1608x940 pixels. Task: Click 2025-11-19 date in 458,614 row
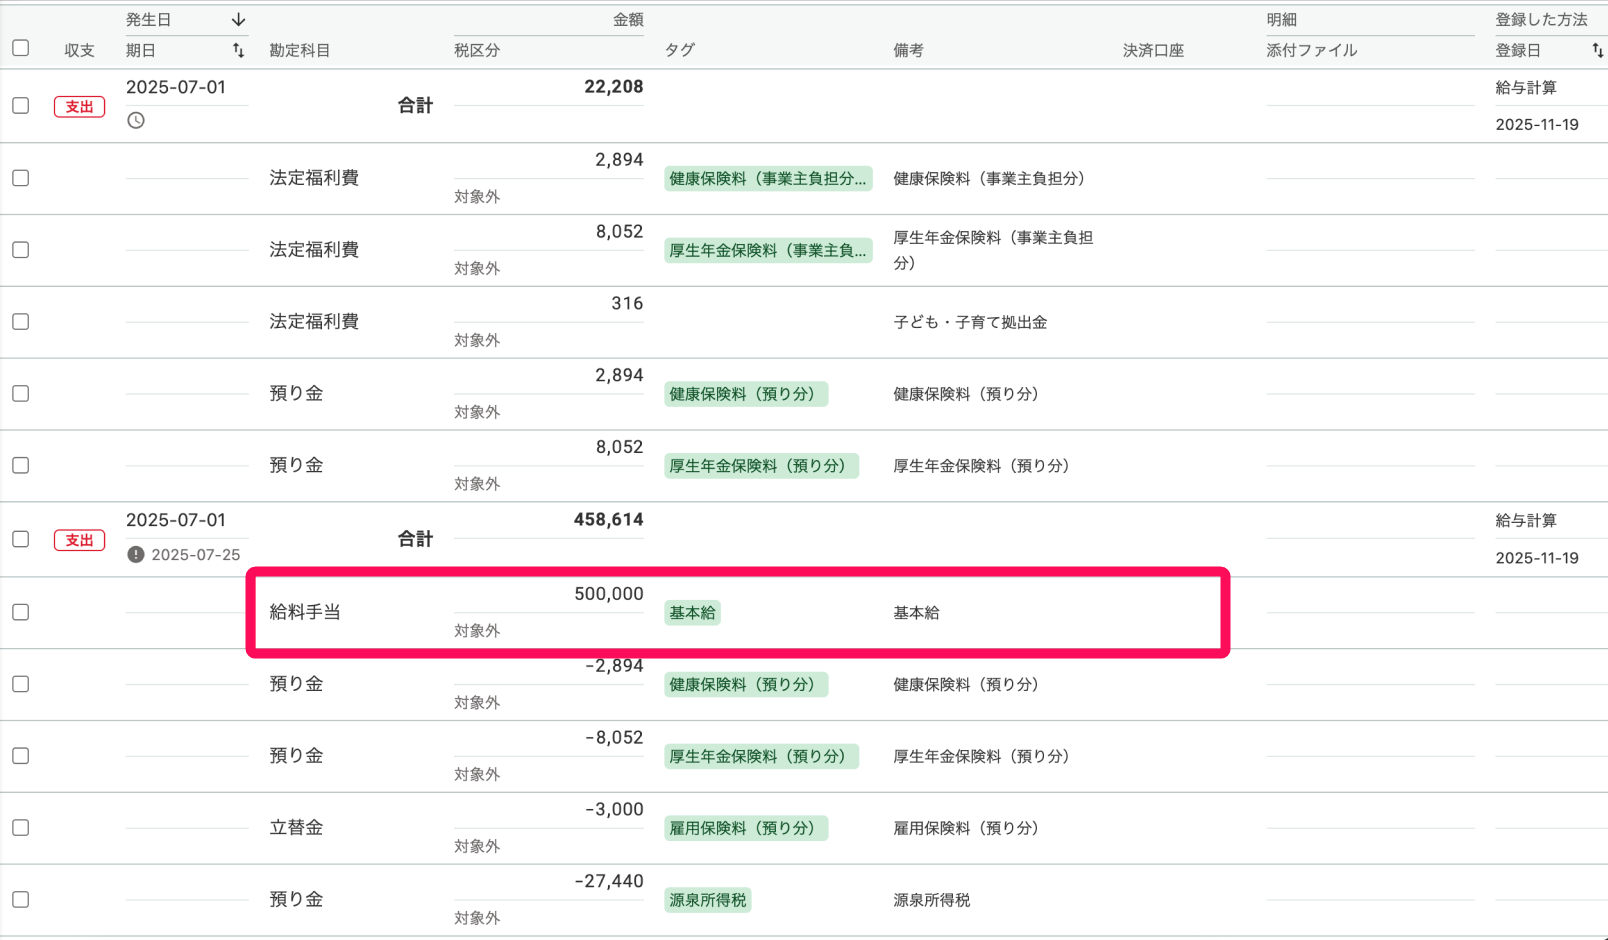pyautogui.click(x=1537, y=558)
